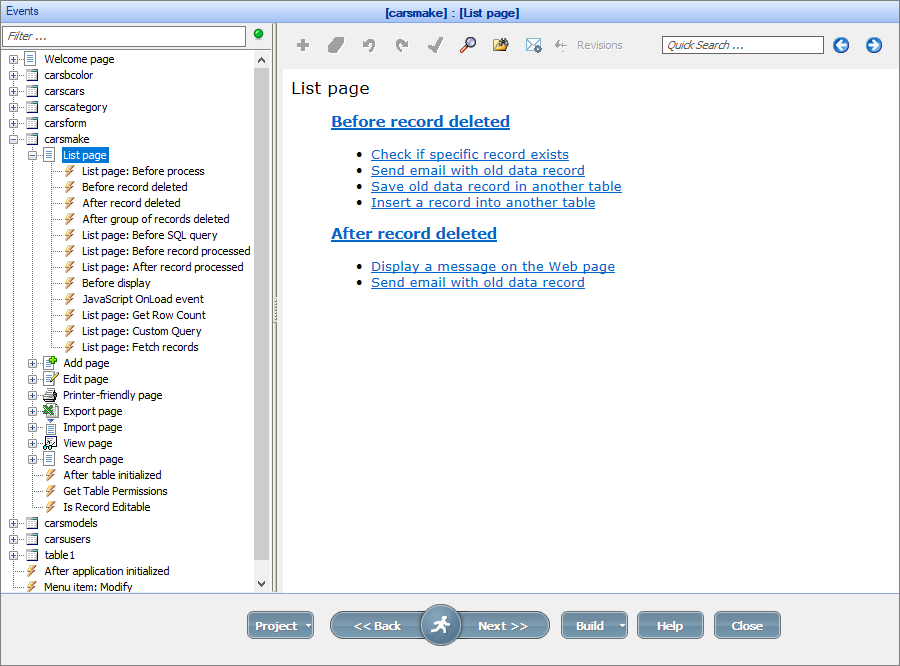Collapse the carsmake table node

tap(14, 139)
